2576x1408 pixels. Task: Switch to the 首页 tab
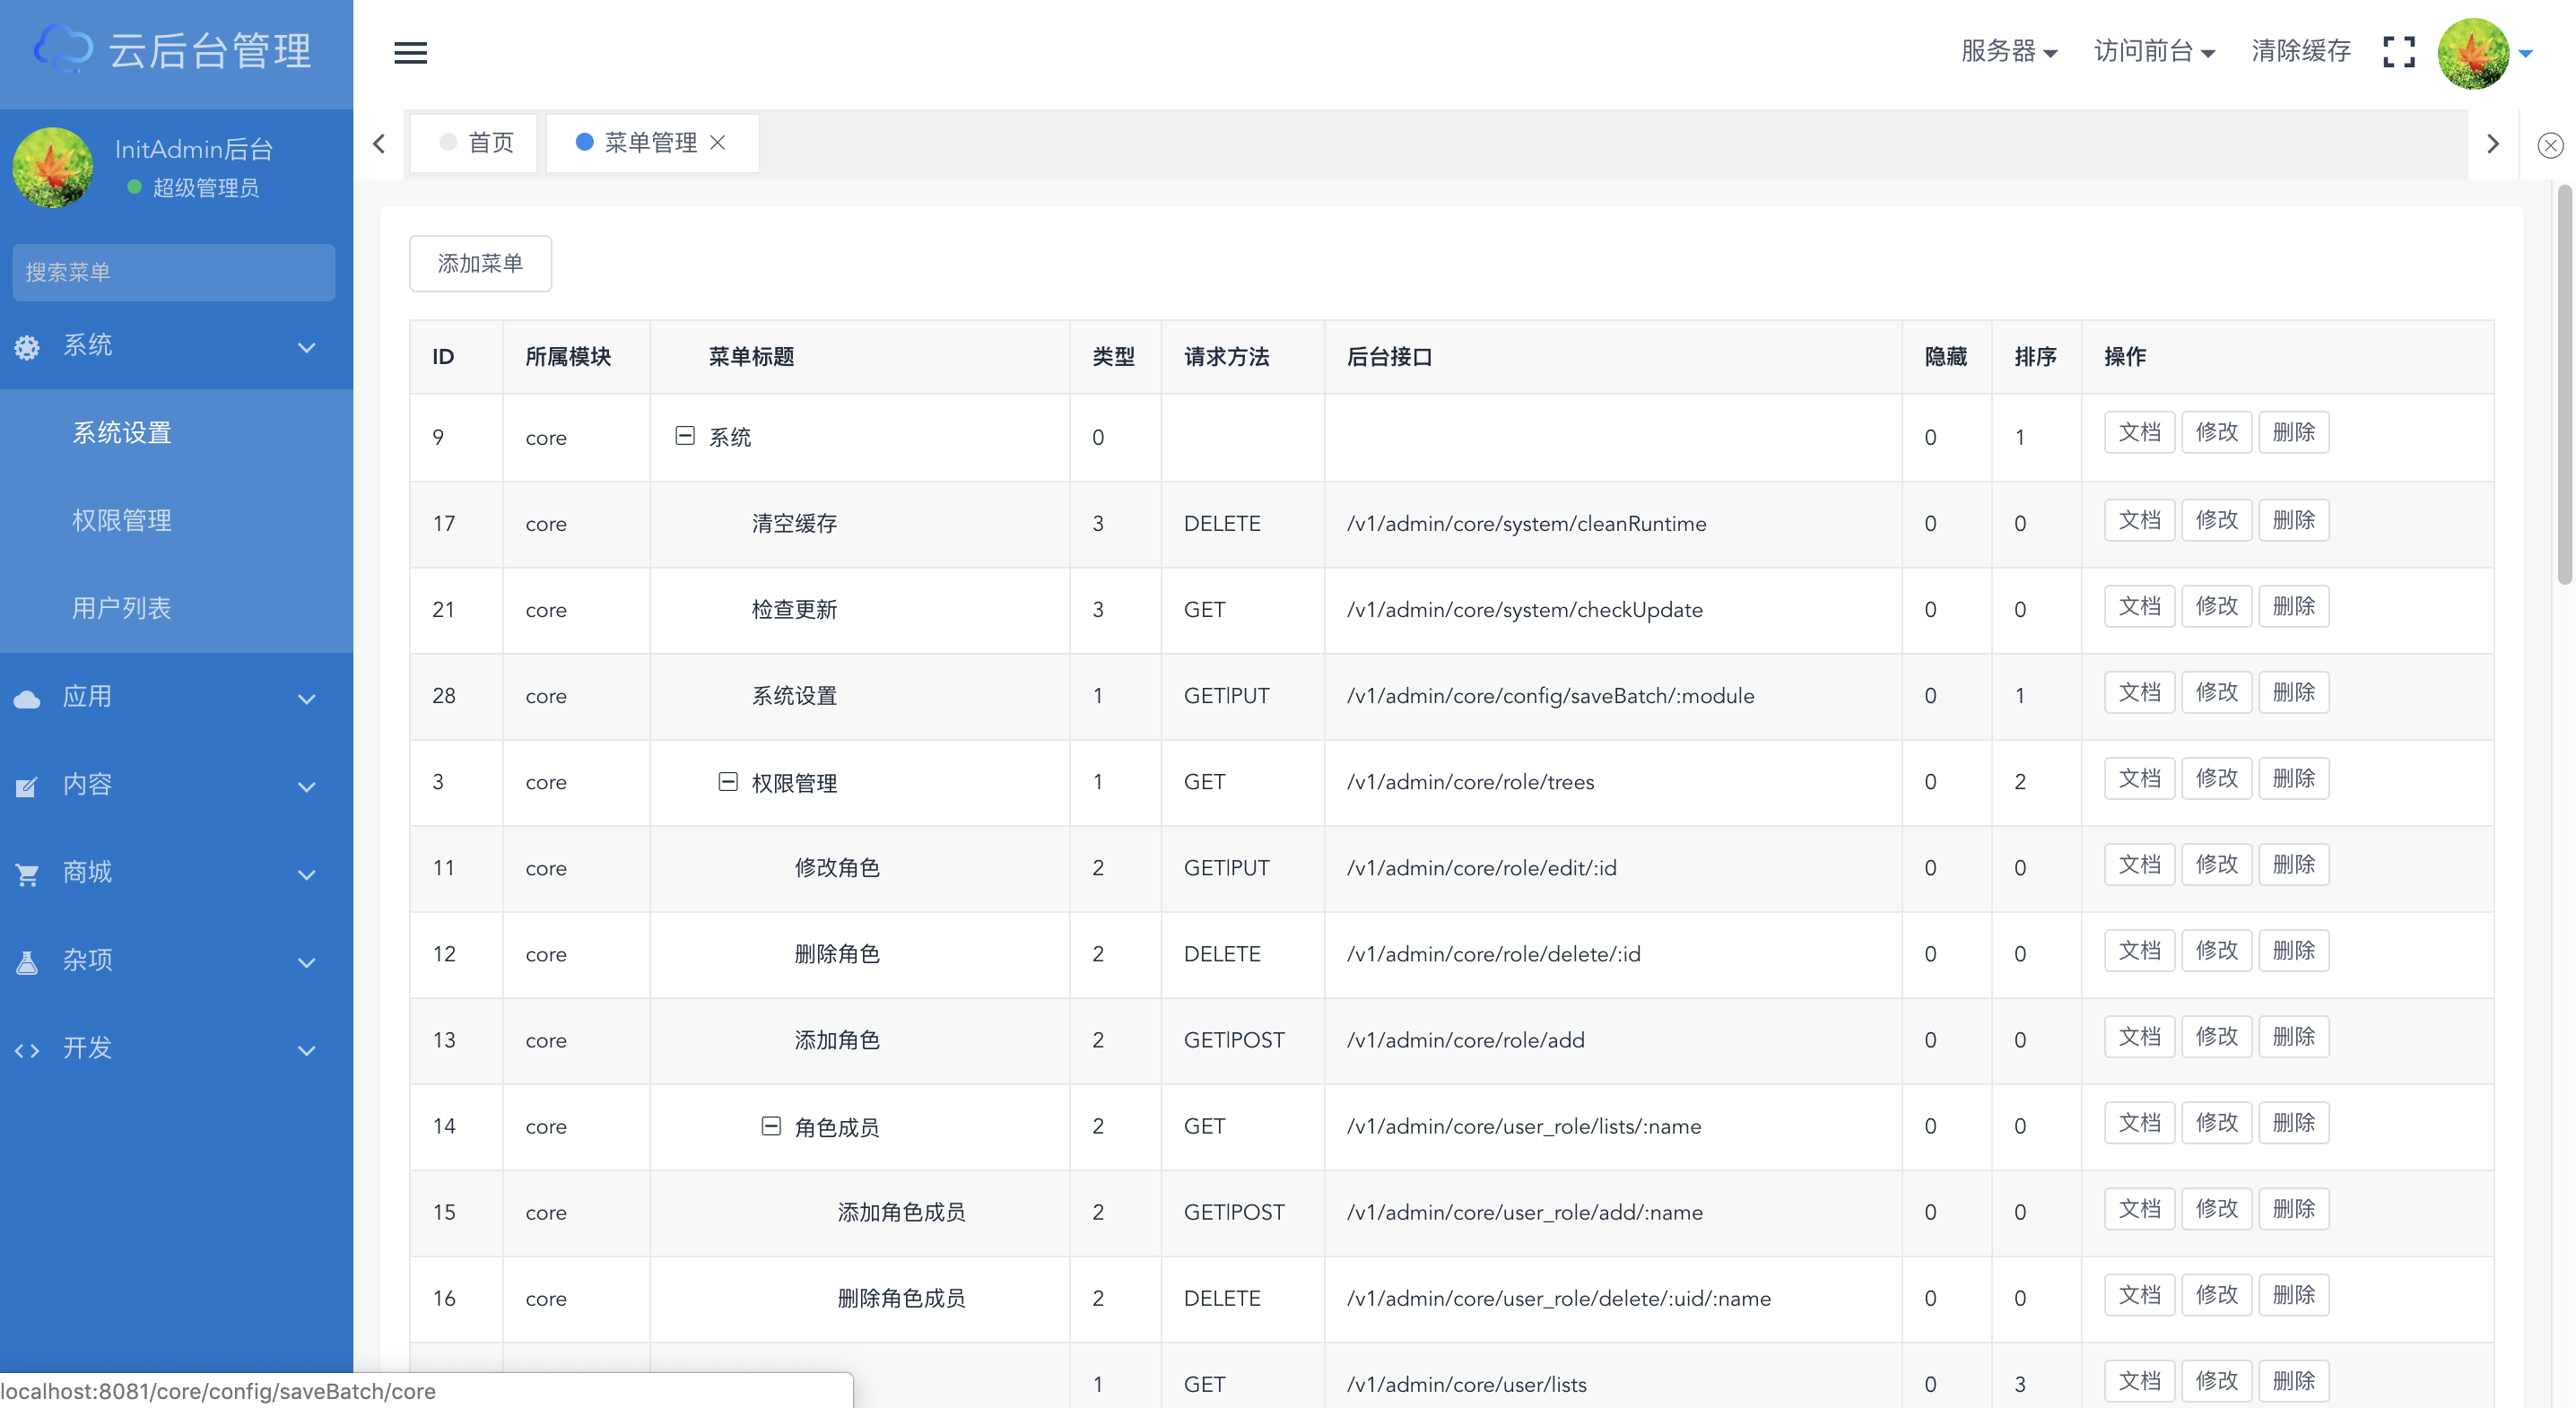pyautogui.click(x=476, y=143)
